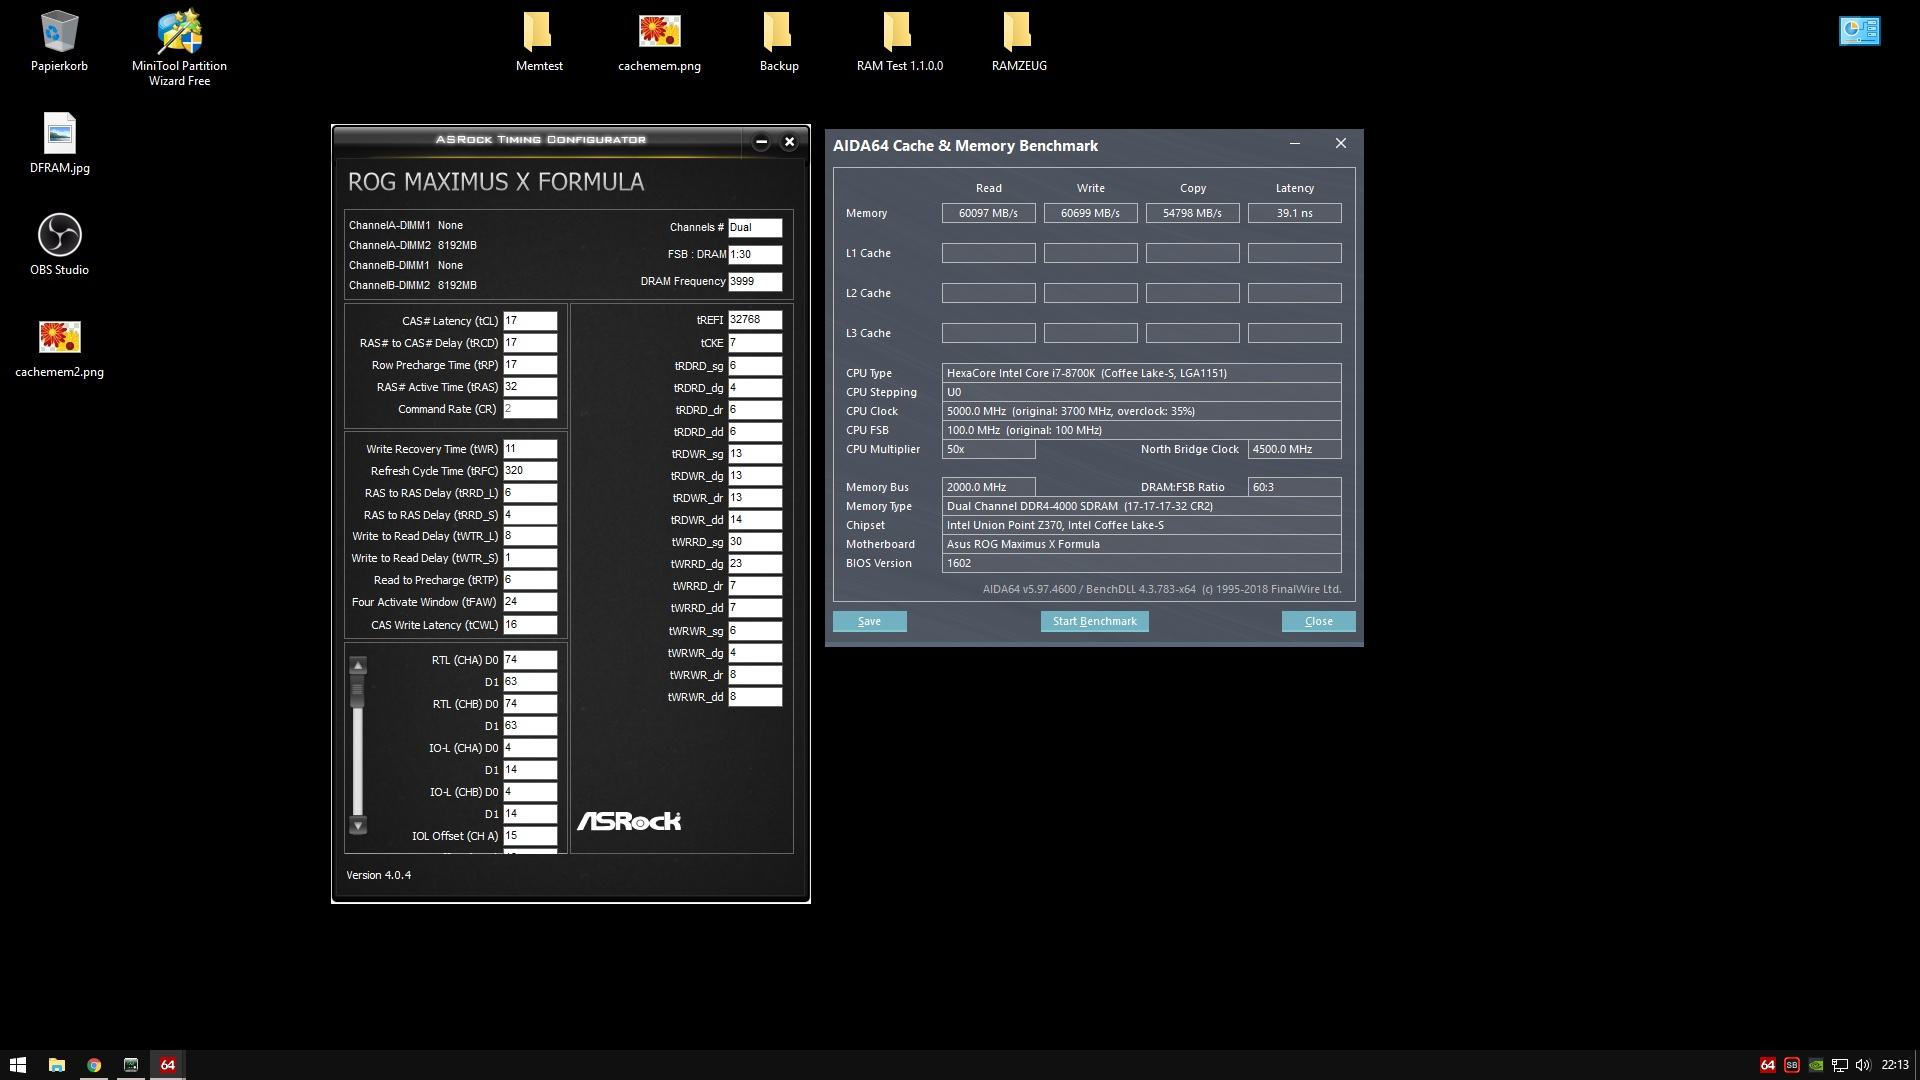Image resolution: width=1920 pixels, height=1080 pixels.
Task: Open cachemem2.png file on desktop
Action: tap(59, 348)
